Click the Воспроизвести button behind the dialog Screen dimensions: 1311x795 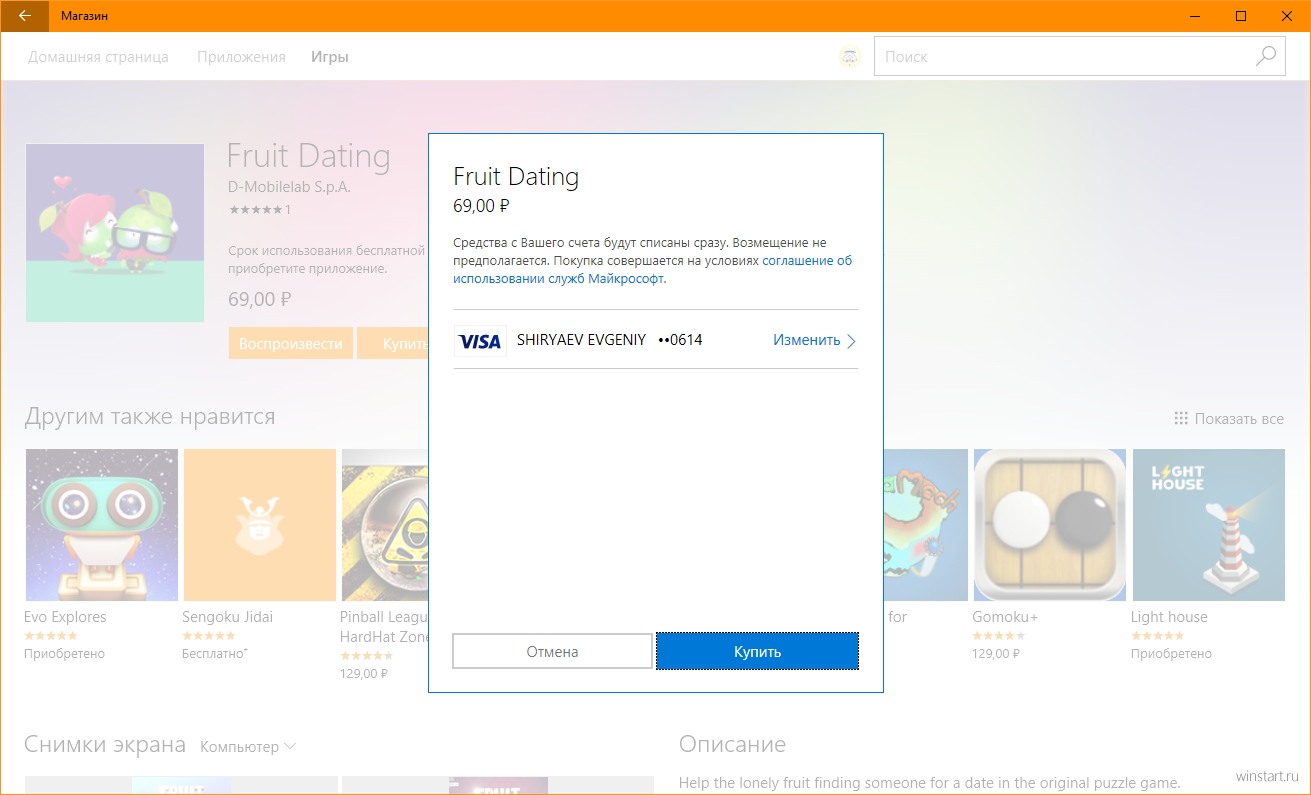pyautogui.click(x=291, y=343)
